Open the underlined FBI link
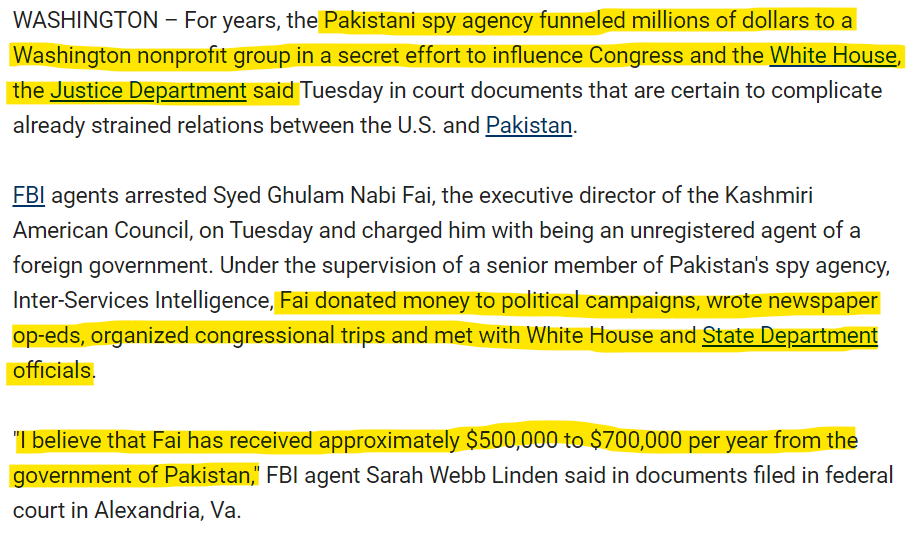 (x=29, y=195)
